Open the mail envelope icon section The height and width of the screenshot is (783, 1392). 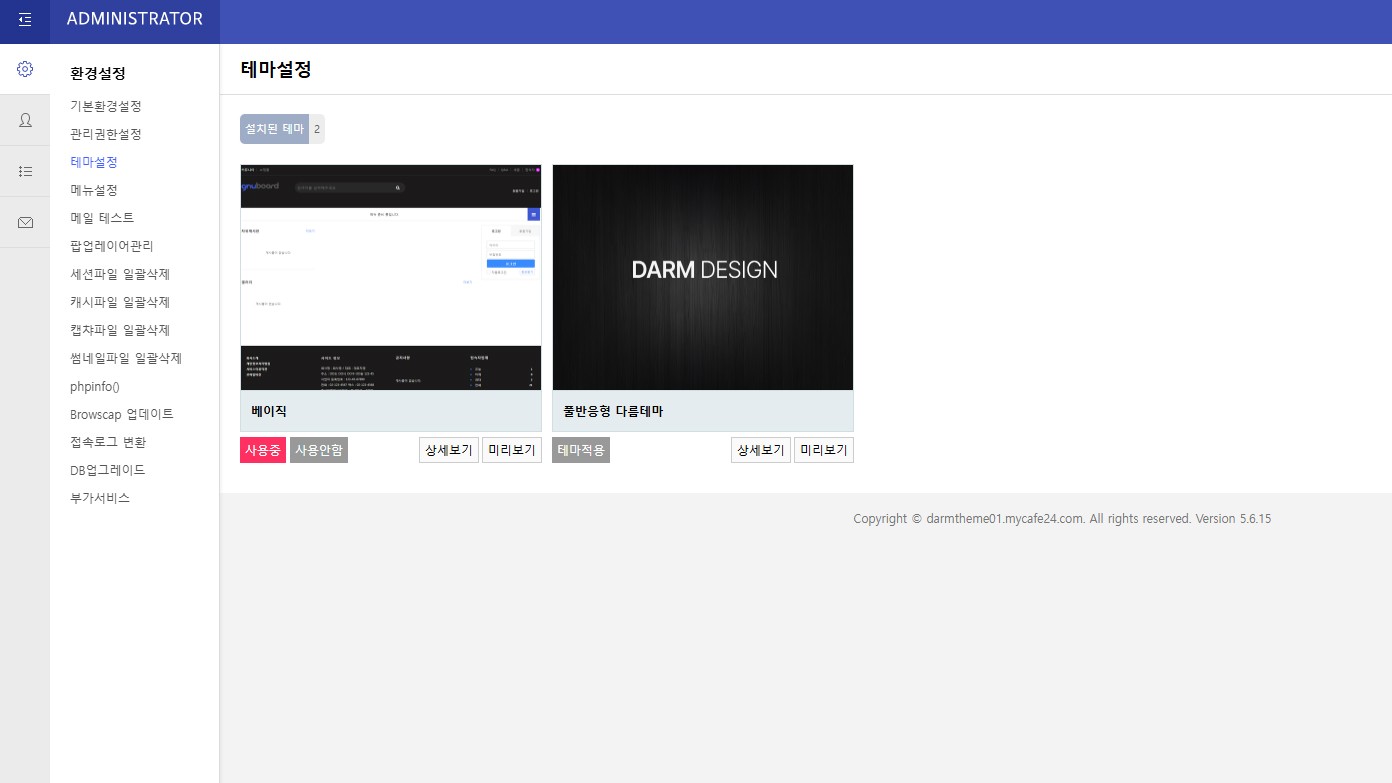point(25,222)
